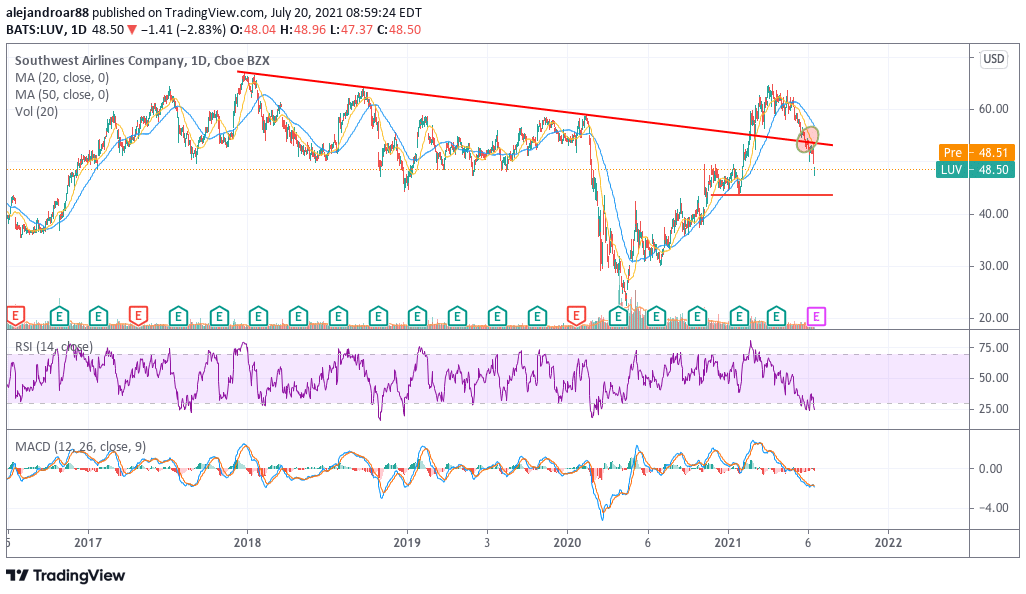The height and width of the screenshot is (594, 1026).
Task: Click the 2017 time axis label
Action: click(88, 542)
